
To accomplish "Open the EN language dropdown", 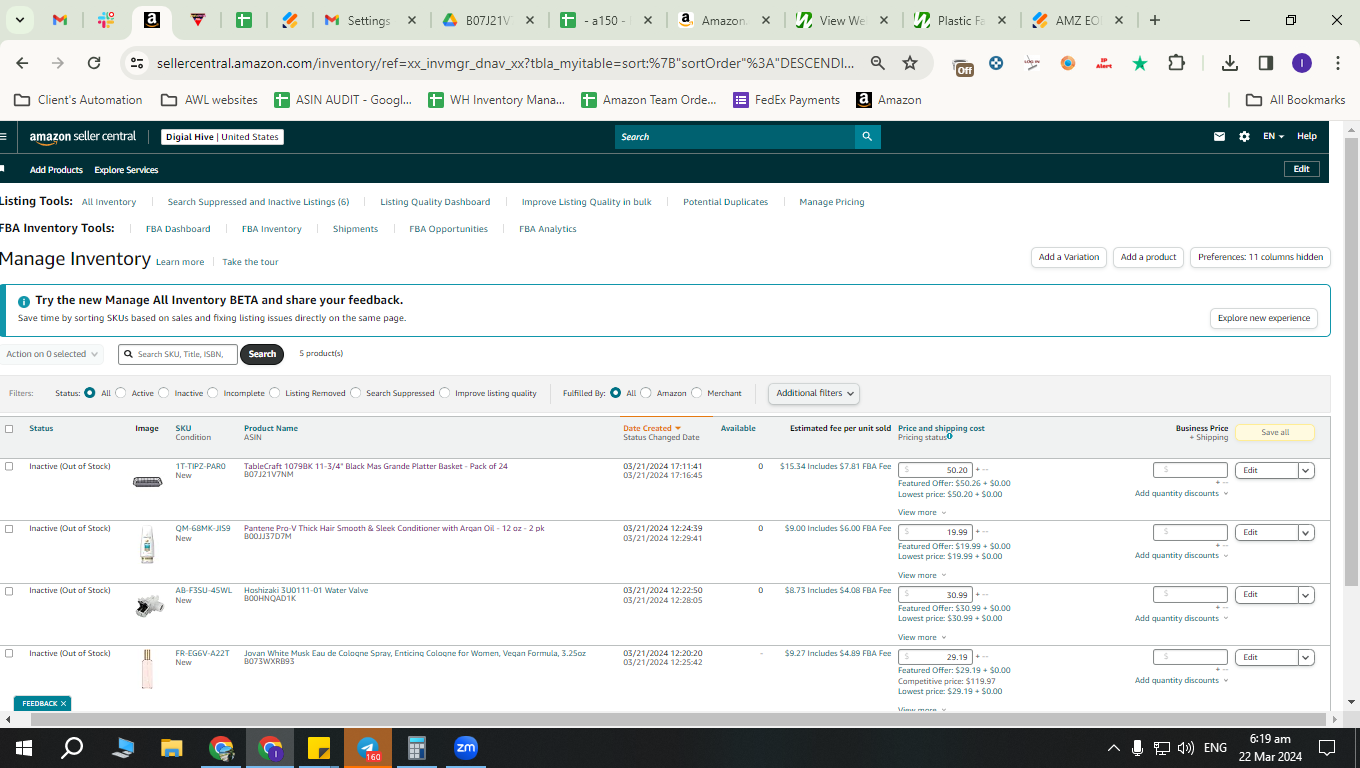I will [1273, 137].
